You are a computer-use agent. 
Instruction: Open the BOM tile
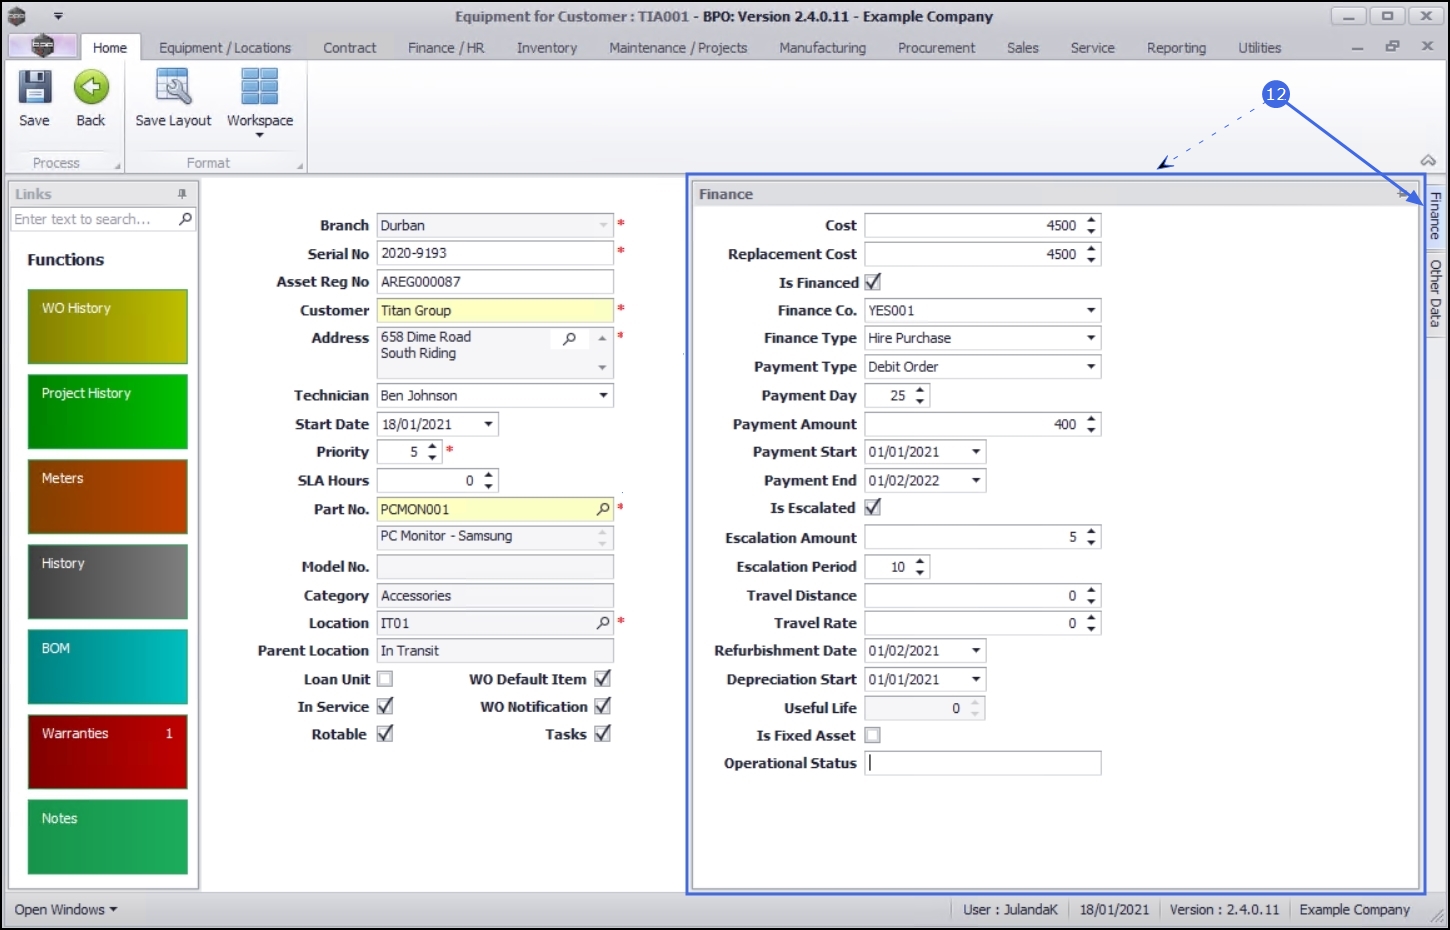click(x=108, y=667)
